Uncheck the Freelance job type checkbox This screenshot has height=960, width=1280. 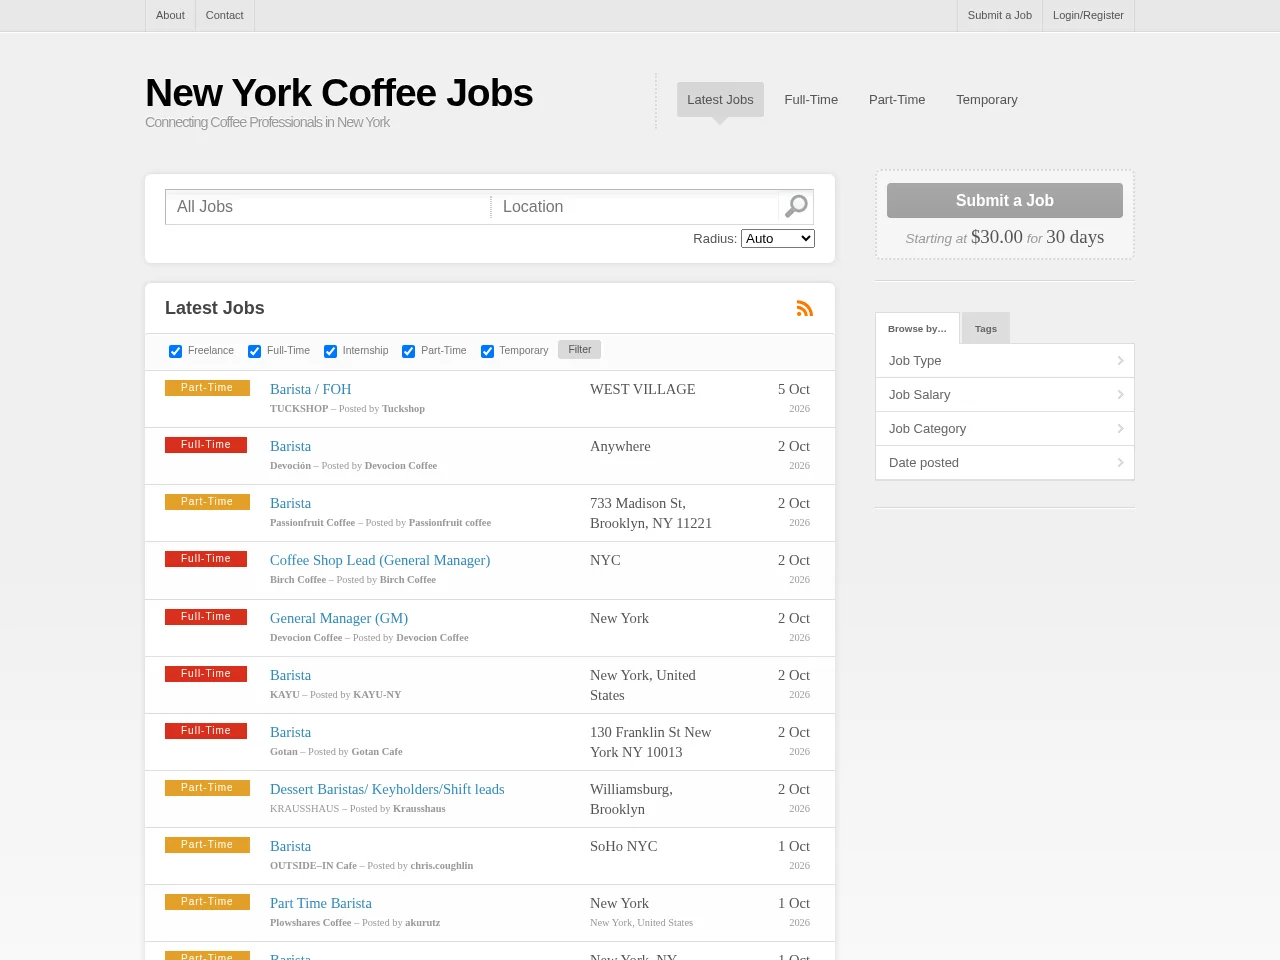click(175, 351)
